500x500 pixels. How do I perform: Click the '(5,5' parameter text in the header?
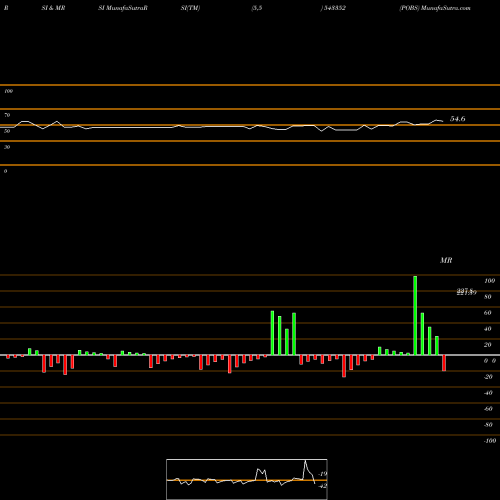(x=257, y=8)
